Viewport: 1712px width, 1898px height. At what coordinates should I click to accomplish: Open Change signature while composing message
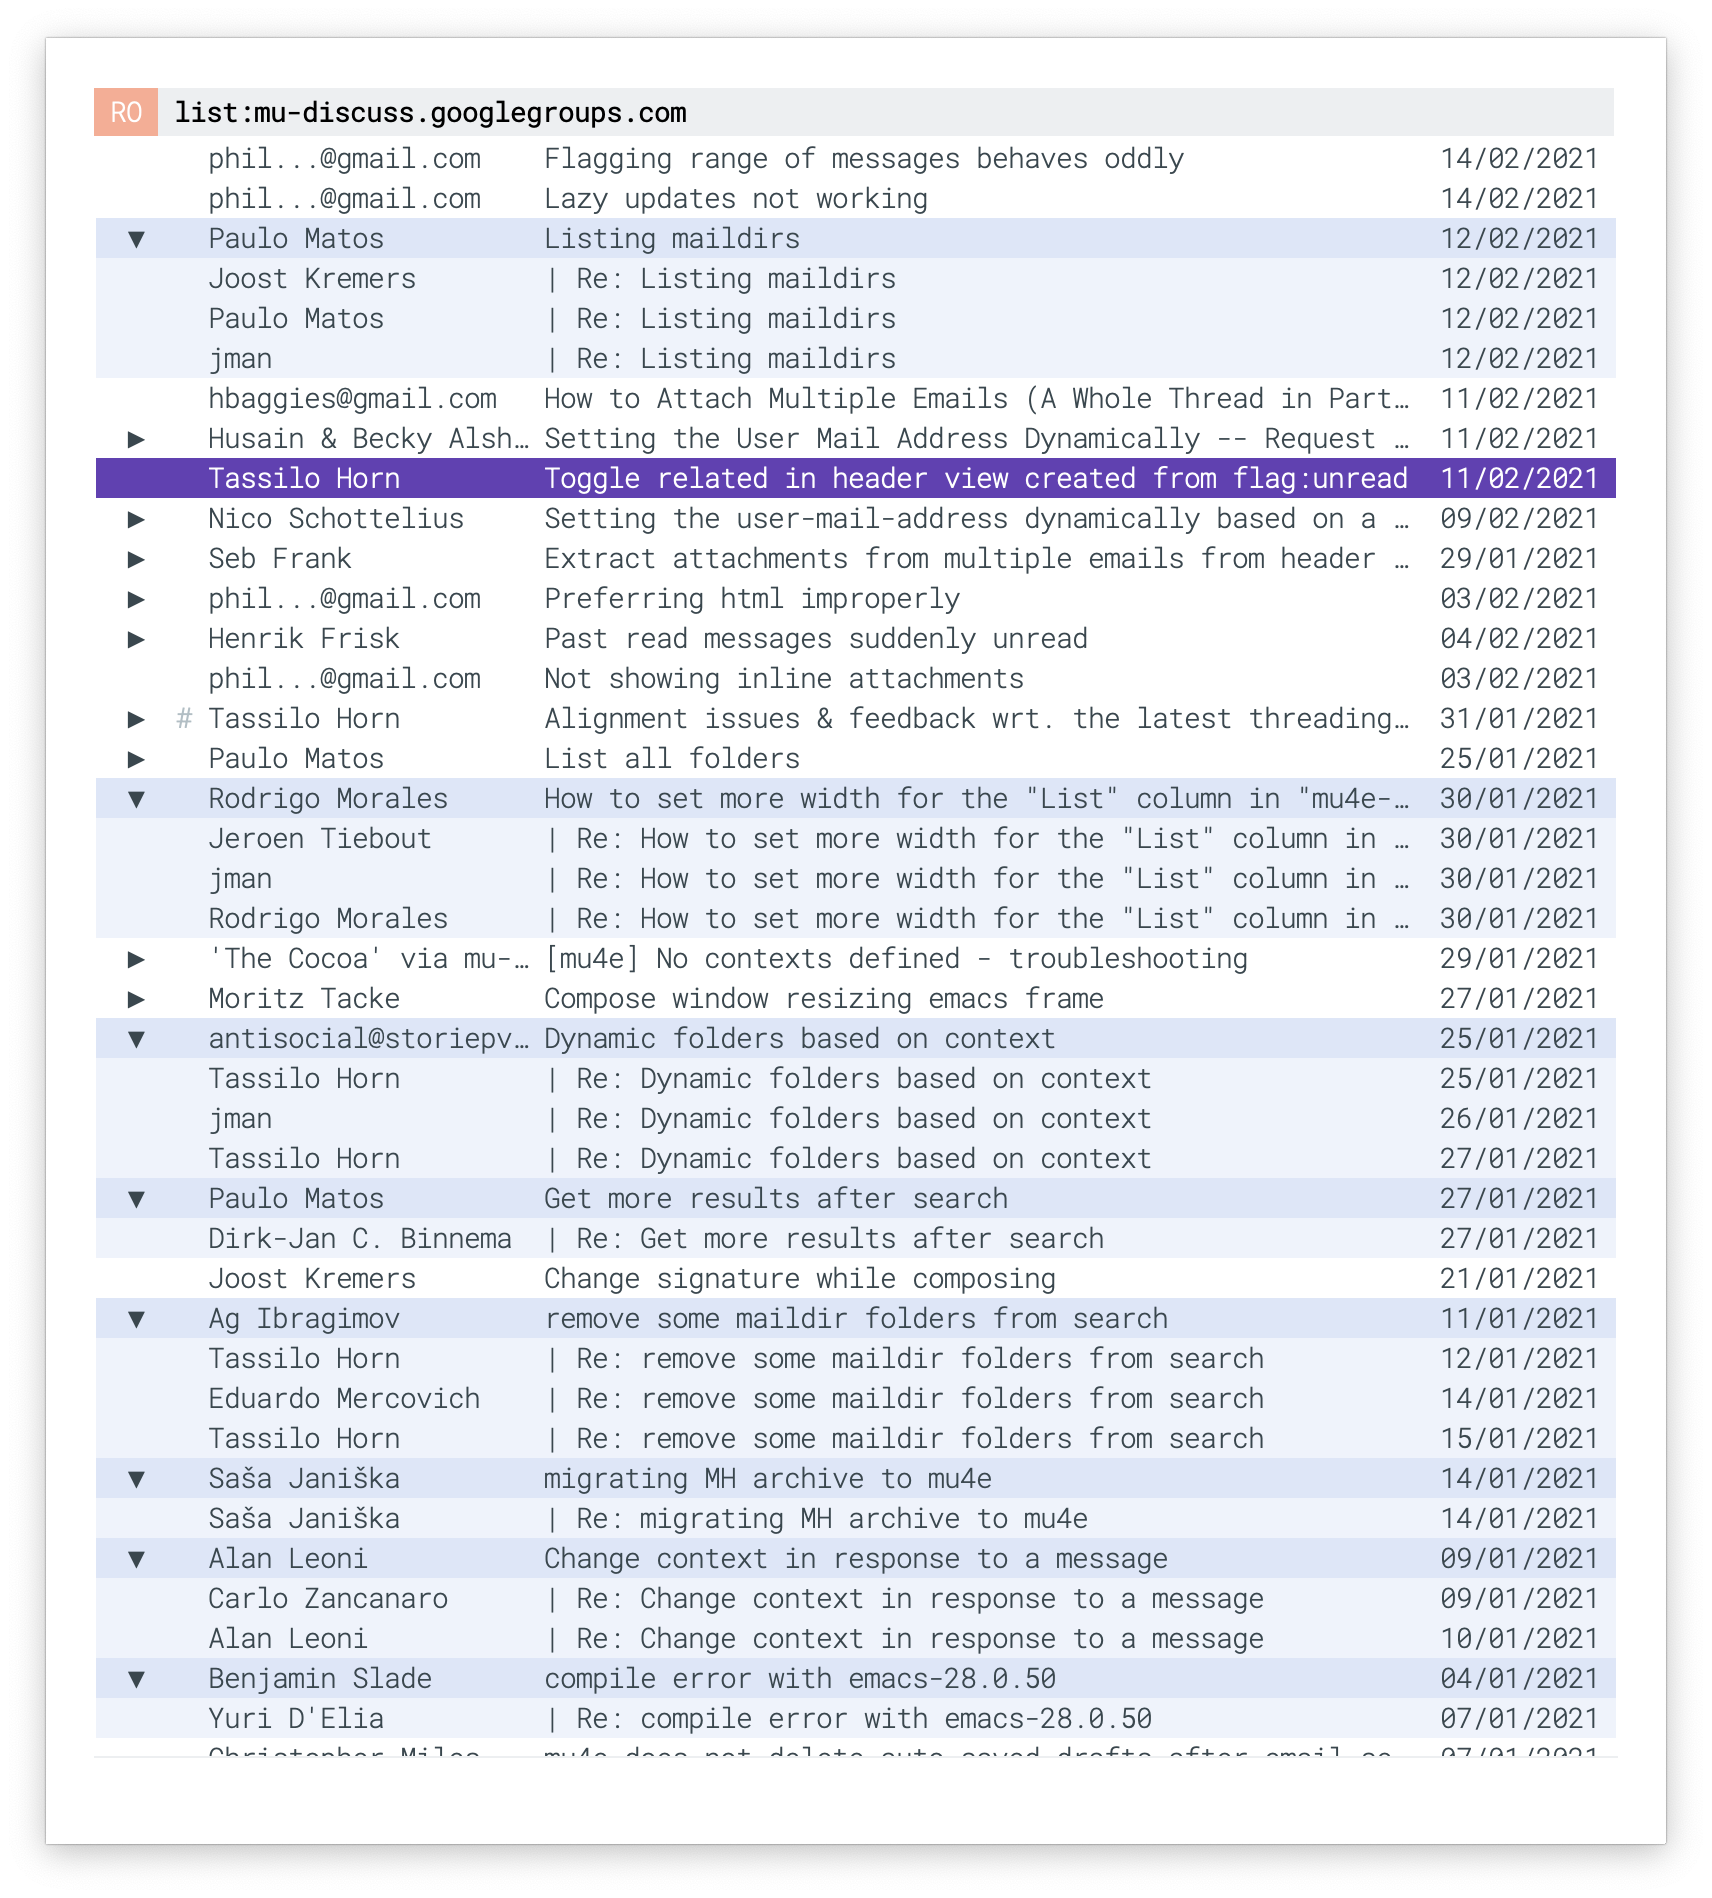click(856, 1279)
